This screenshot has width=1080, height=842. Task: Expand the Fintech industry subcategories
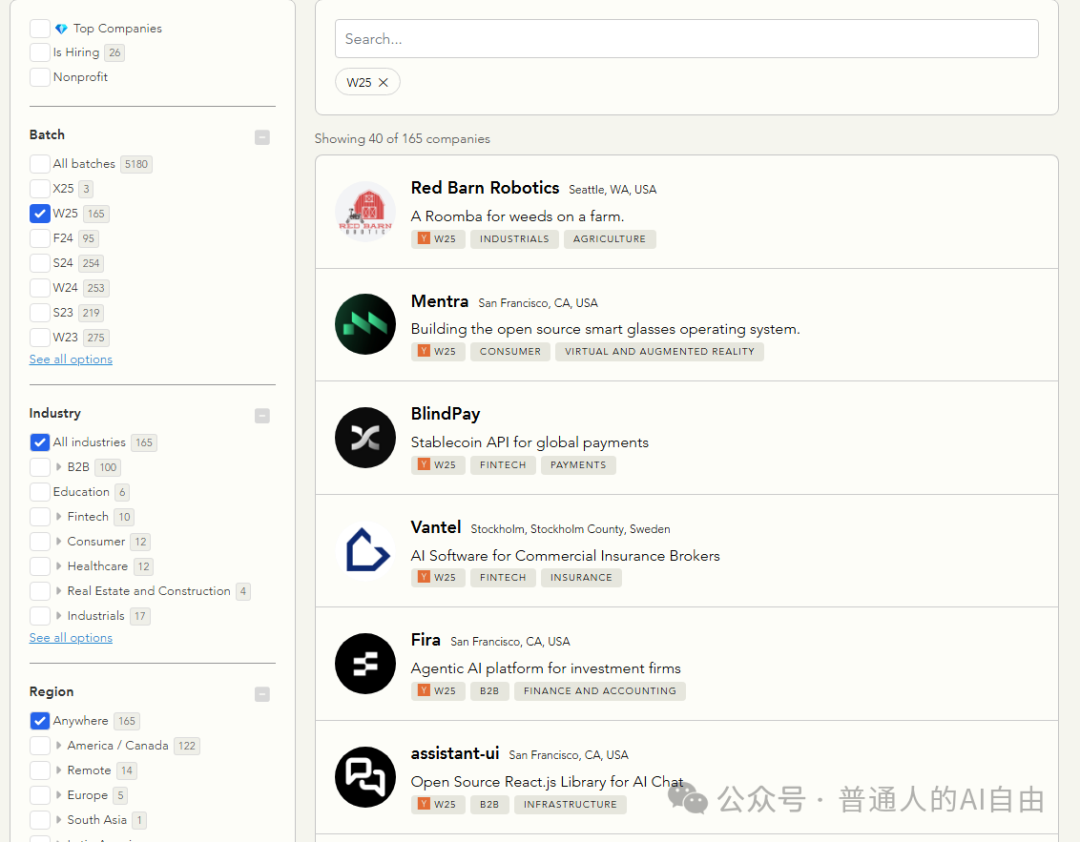59,517
